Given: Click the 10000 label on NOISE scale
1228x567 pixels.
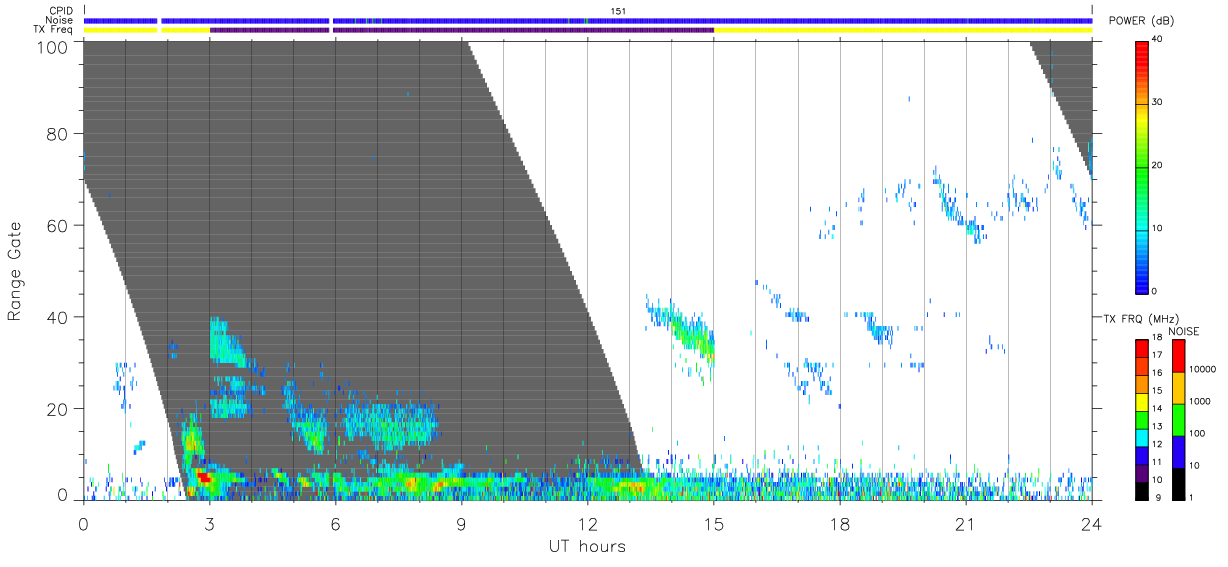Looking at the screenshot, I should click(1203, 370).
